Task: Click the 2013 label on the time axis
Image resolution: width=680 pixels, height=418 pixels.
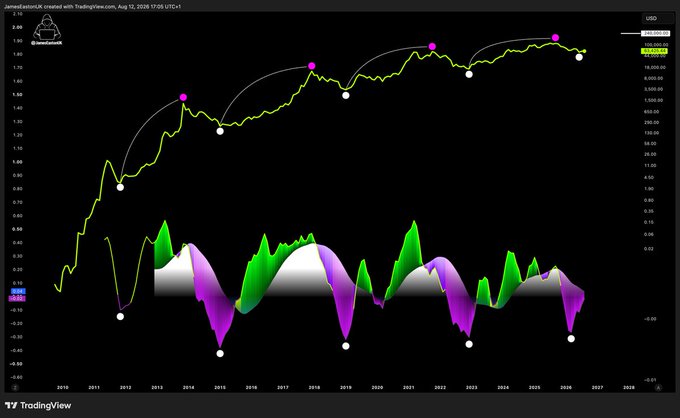Action: click(157, 388)
